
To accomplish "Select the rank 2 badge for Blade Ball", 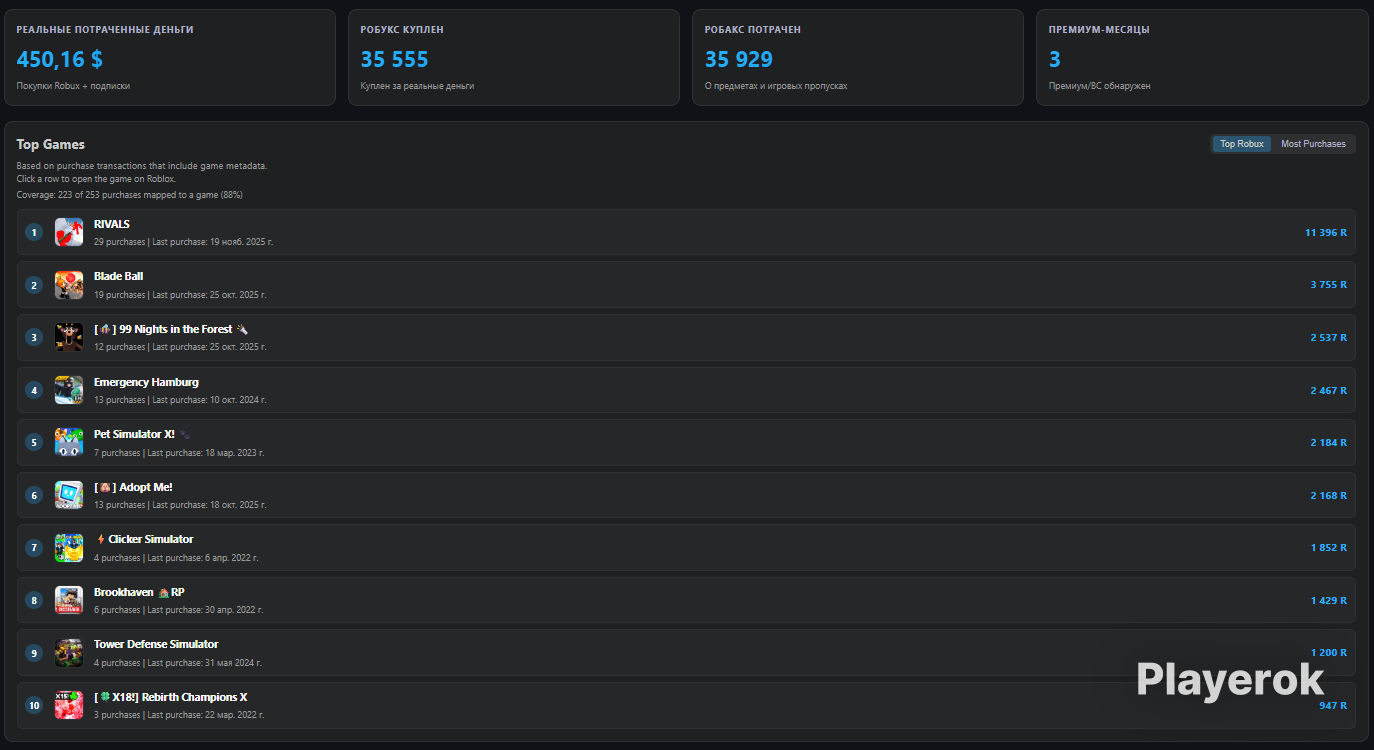I will coord(34,285).
